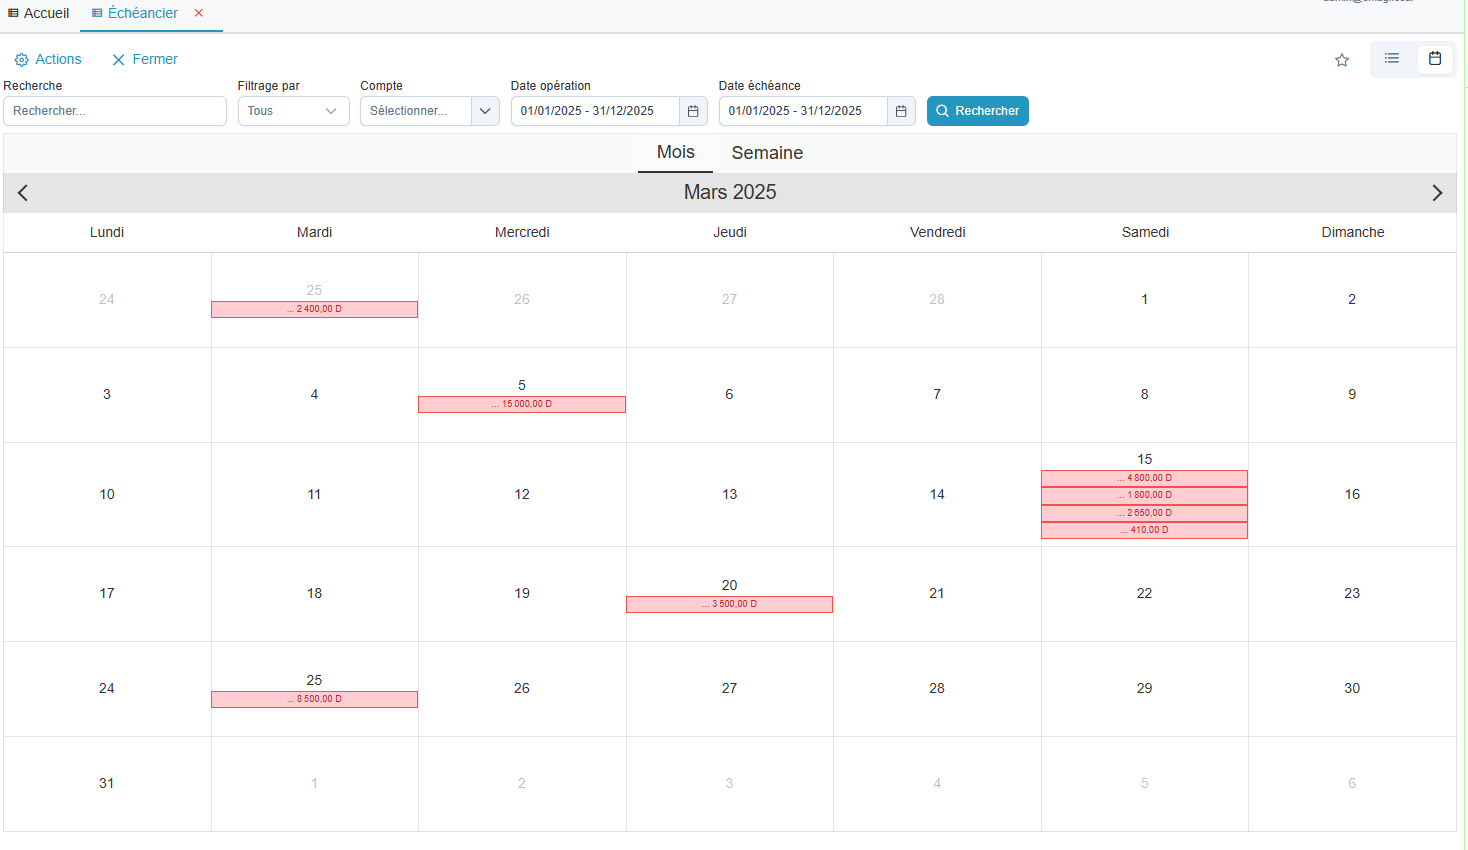Click the Fermer button

click(x=145, y=60)
